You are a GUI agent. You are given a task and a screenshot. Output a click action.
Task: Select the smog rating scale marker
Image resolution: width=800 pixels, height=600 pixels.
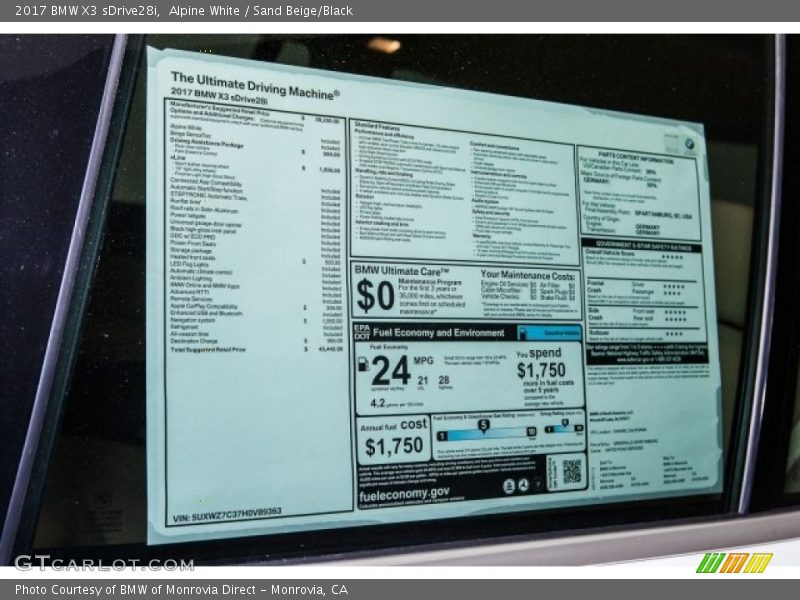[x=565, y=423]
